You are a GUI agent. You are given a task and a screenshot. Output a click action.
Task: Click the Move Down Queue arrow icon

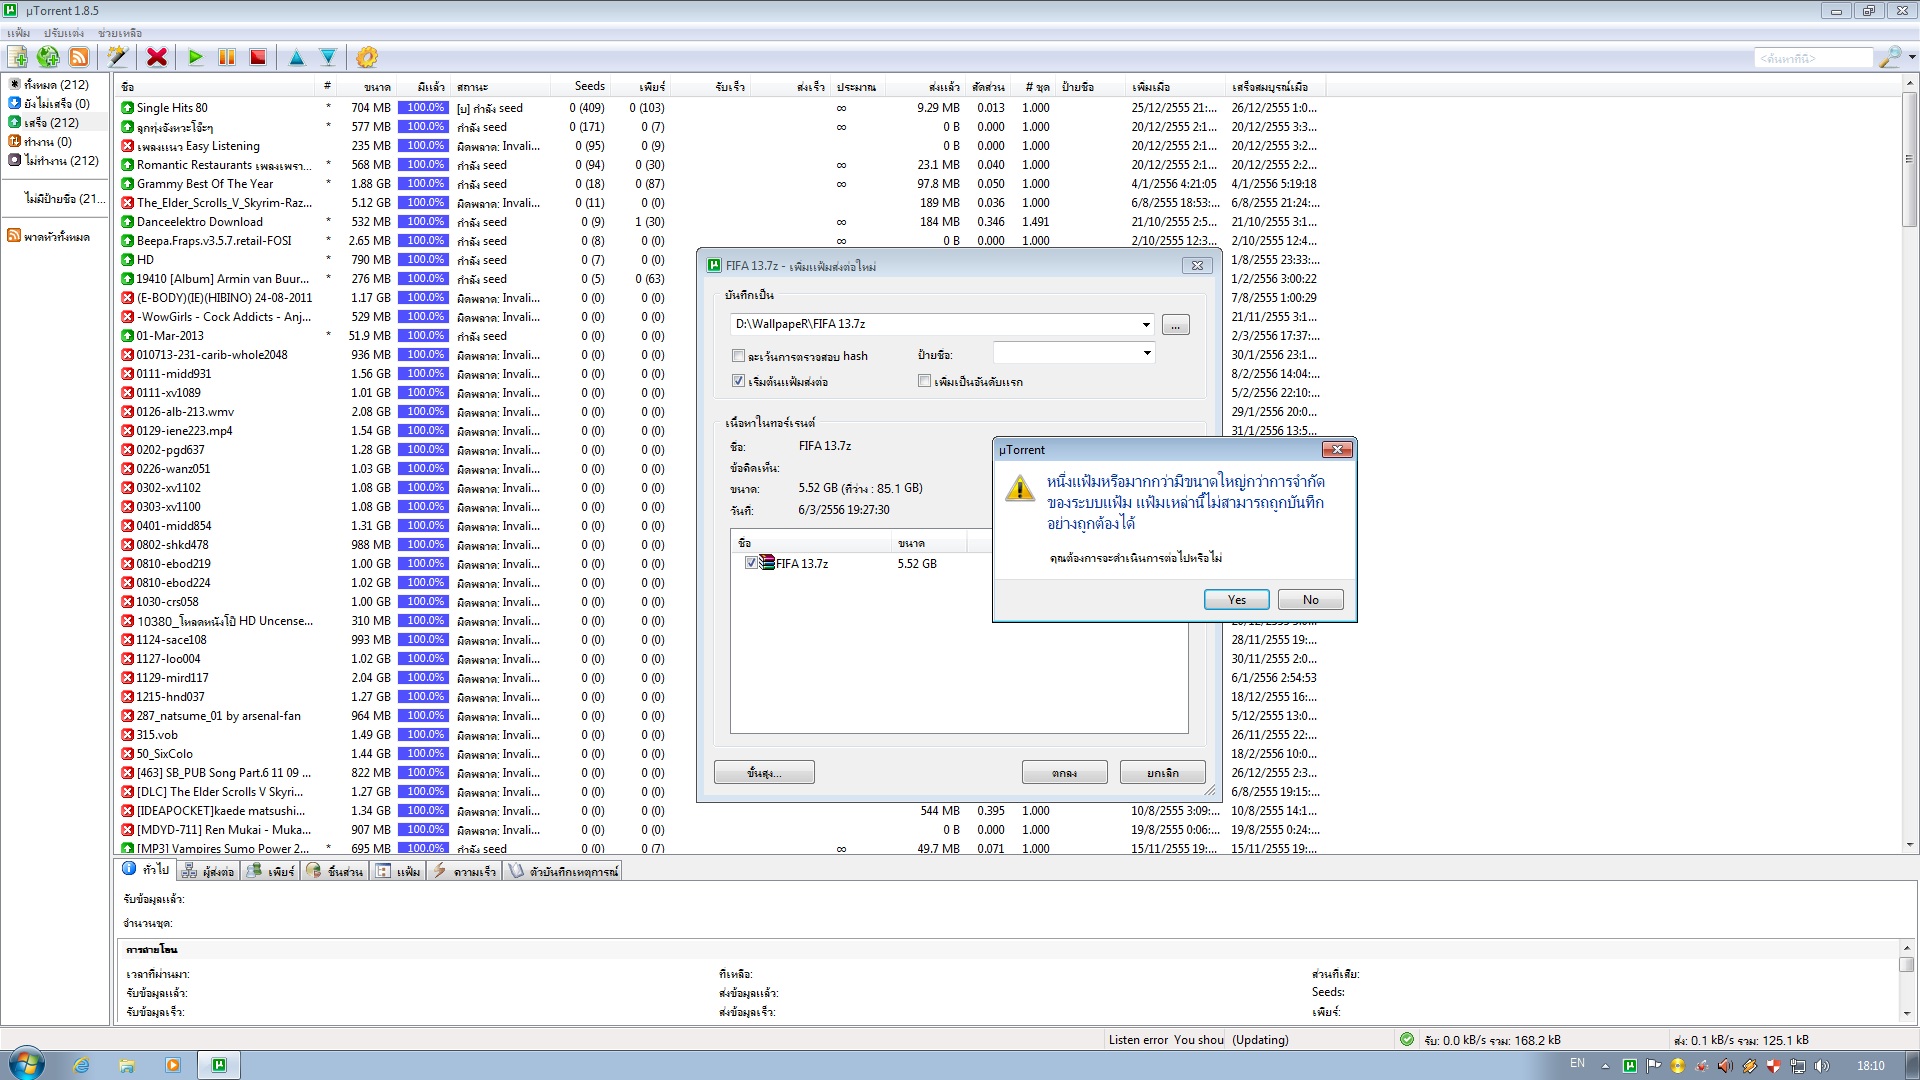328,57
